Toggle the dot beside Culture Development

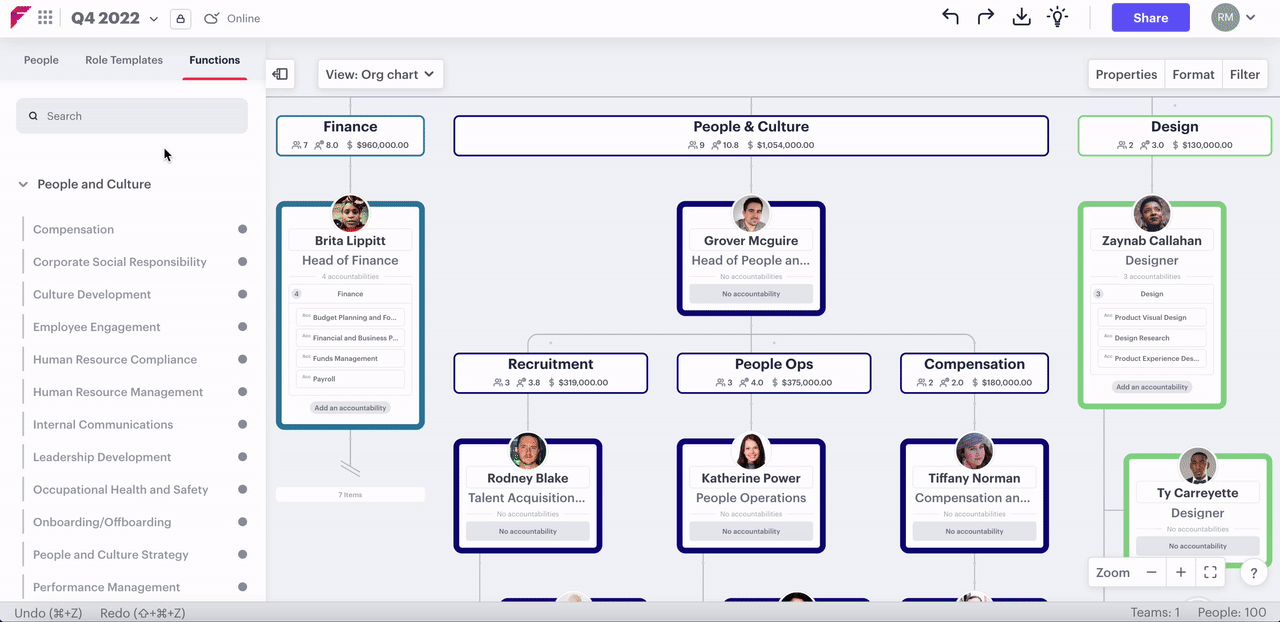[x=242, y=294]
